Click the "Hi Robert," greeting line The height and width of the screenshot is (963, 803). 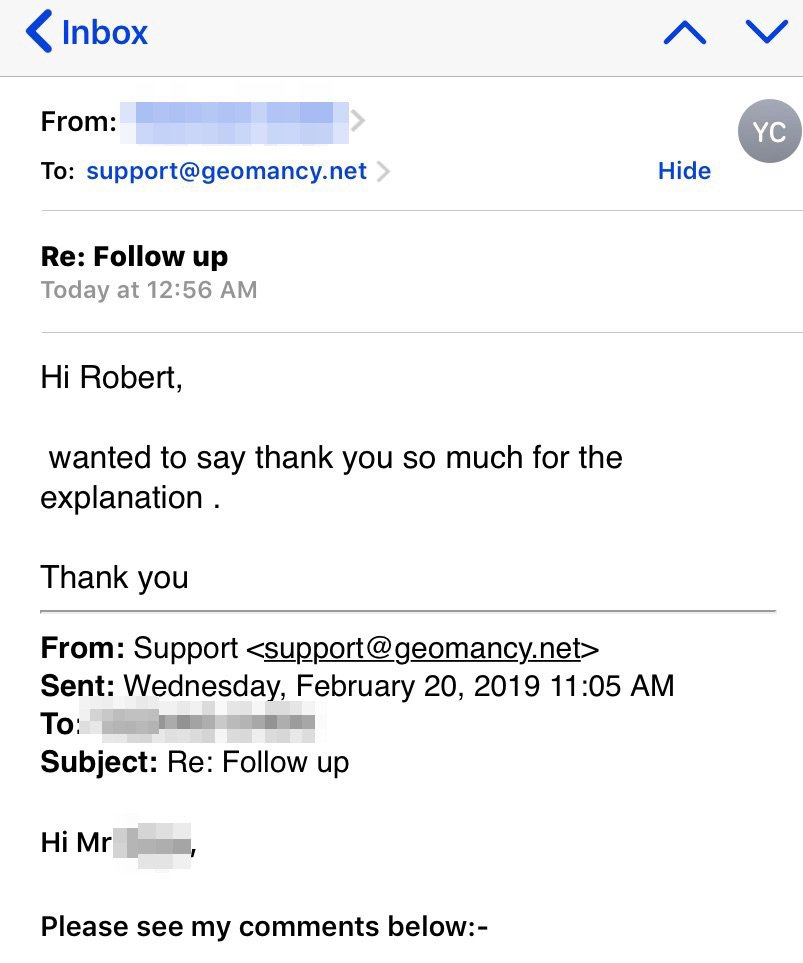(x=112, y=377)
